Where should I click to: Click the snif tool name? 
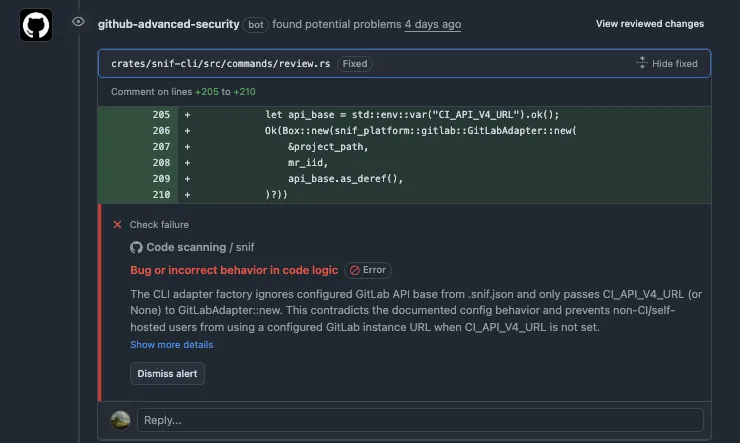(x=245, y=247)
